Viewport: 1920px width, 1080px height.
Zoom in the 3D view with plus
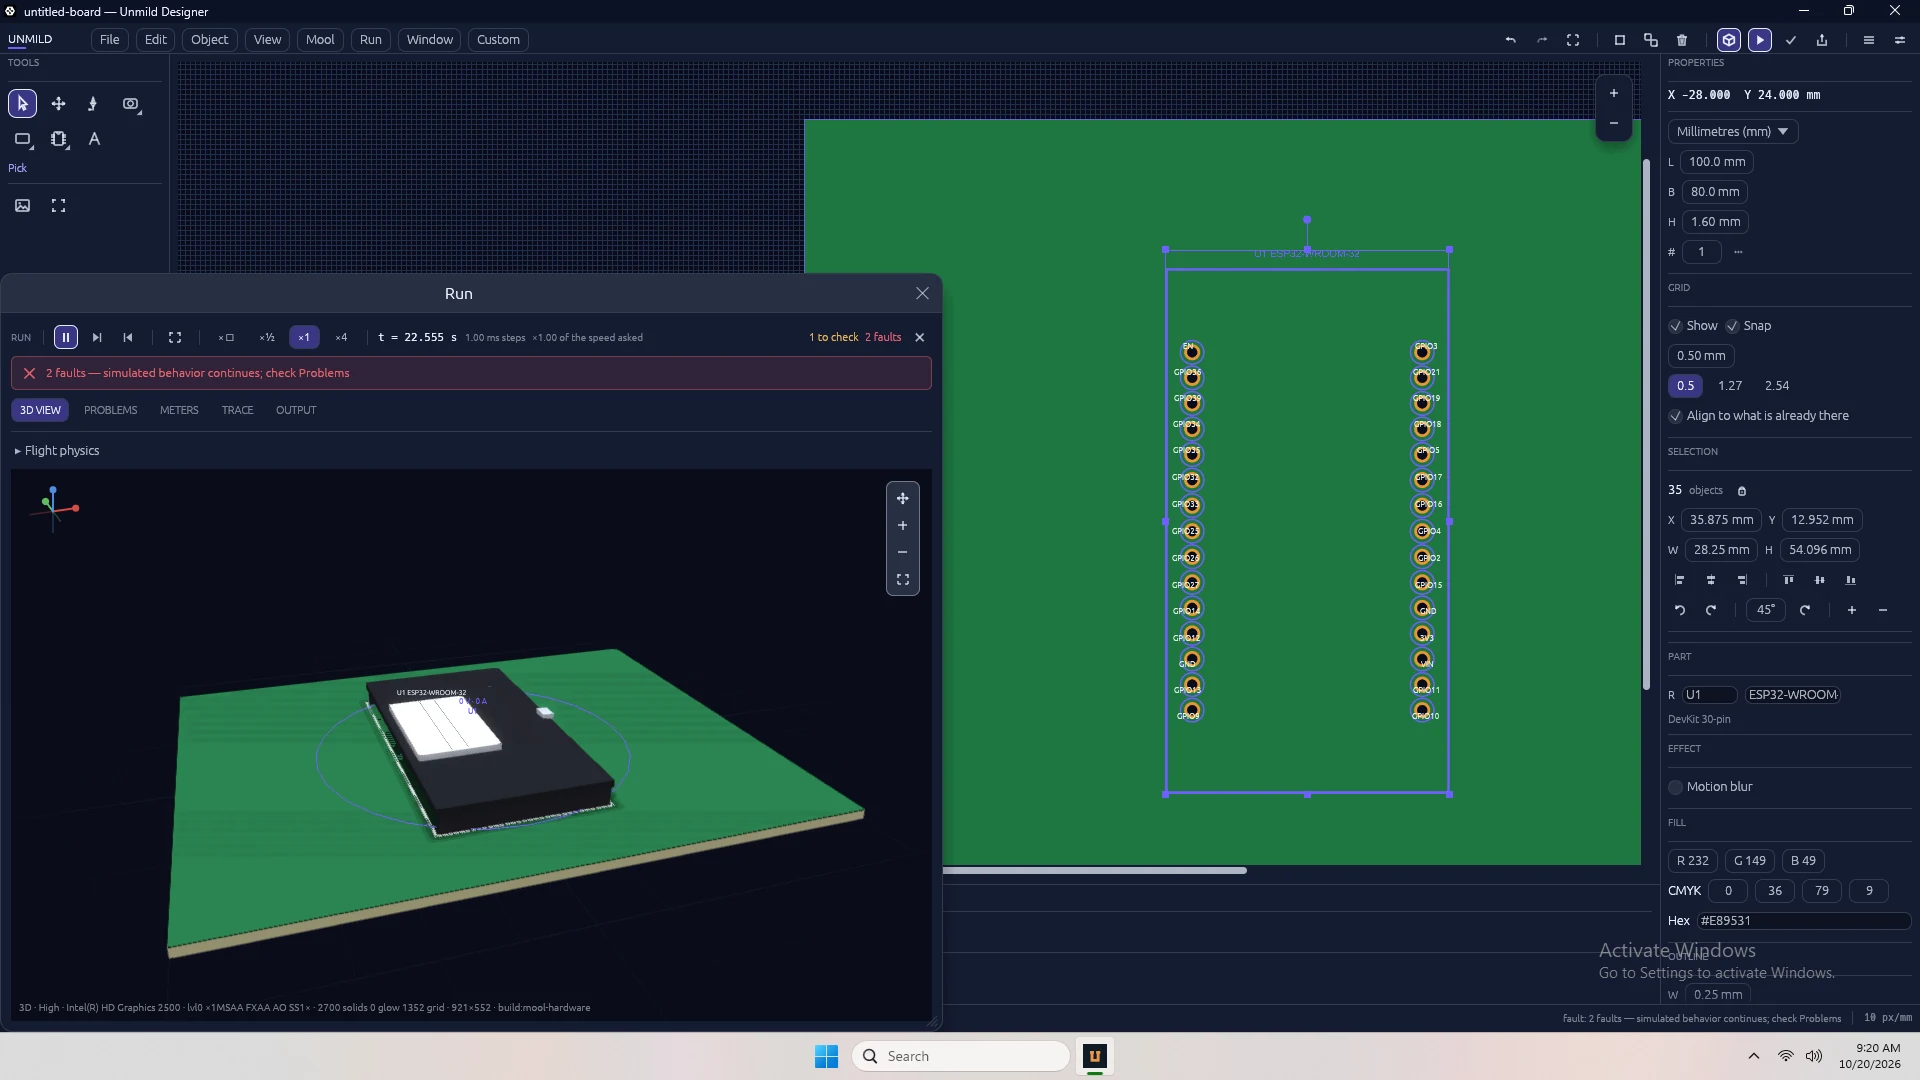(902, 526)
